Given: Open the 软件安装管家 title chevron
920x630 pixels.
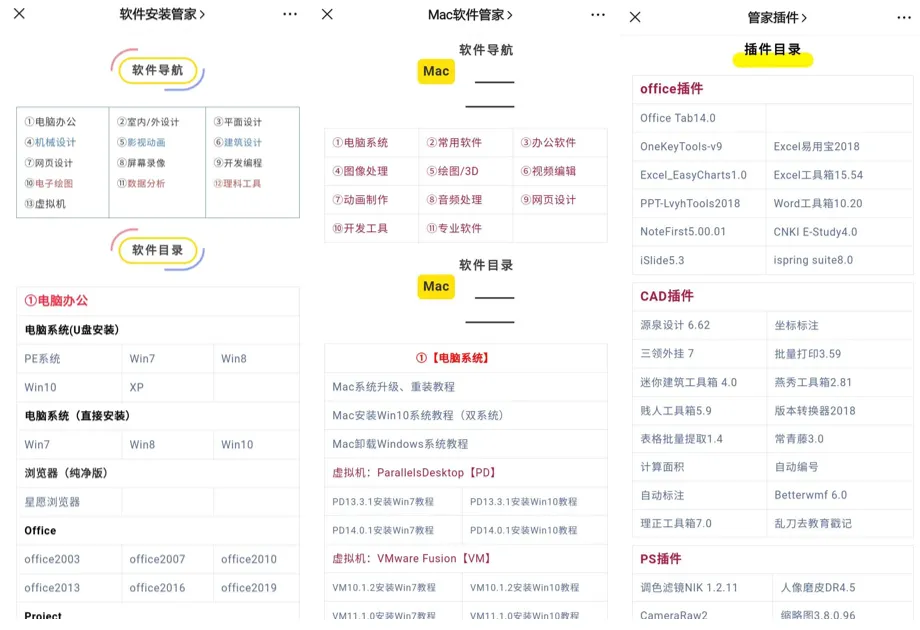Looking at the screenshot, I should (202, 15).
